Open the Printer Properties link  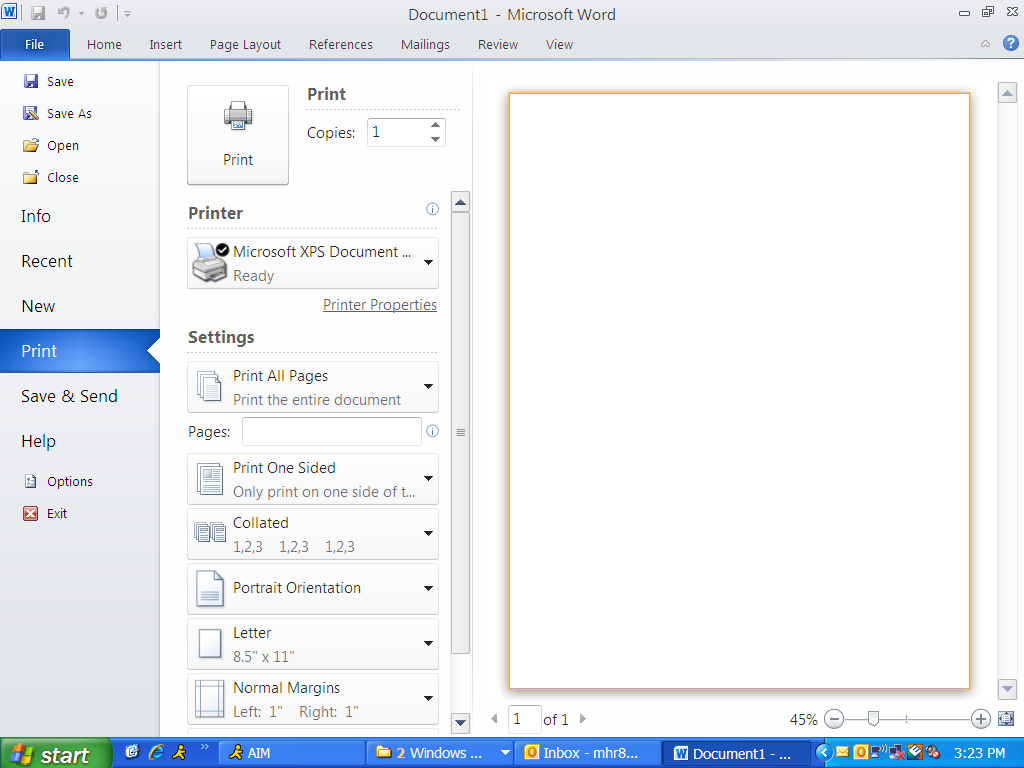tap(380, 305)
